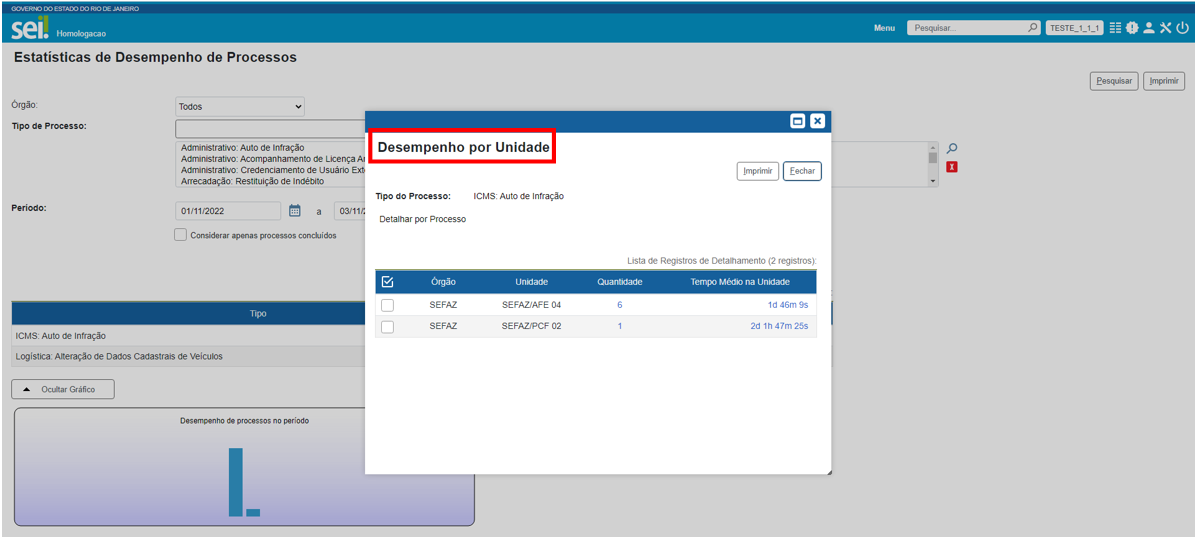Open calendar picker for start date

(x=295, y=211)
